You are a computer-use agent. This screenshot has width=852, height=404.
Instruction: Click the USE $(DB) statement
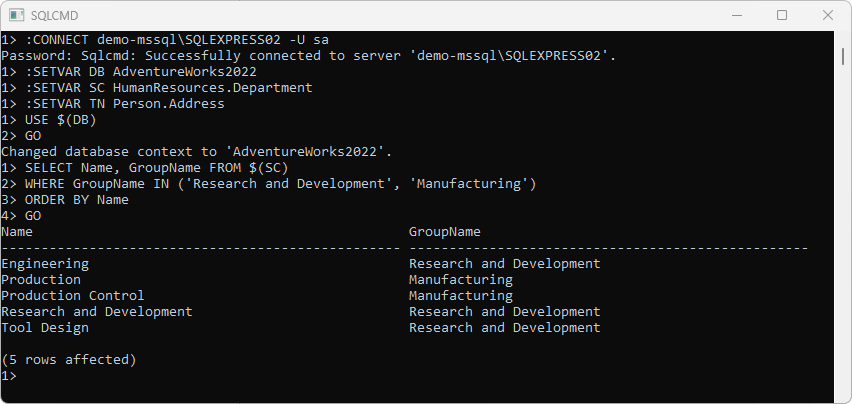click(x=49, y=120)
